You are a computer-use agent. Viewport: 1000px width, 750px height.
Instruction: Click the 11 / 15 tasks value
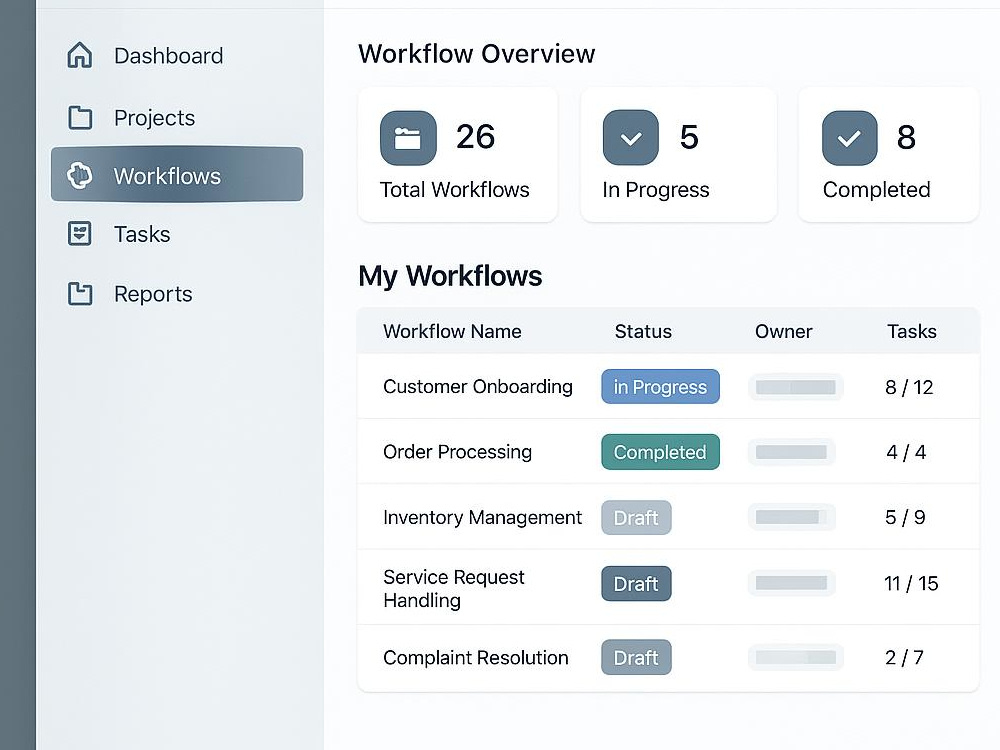911,584
